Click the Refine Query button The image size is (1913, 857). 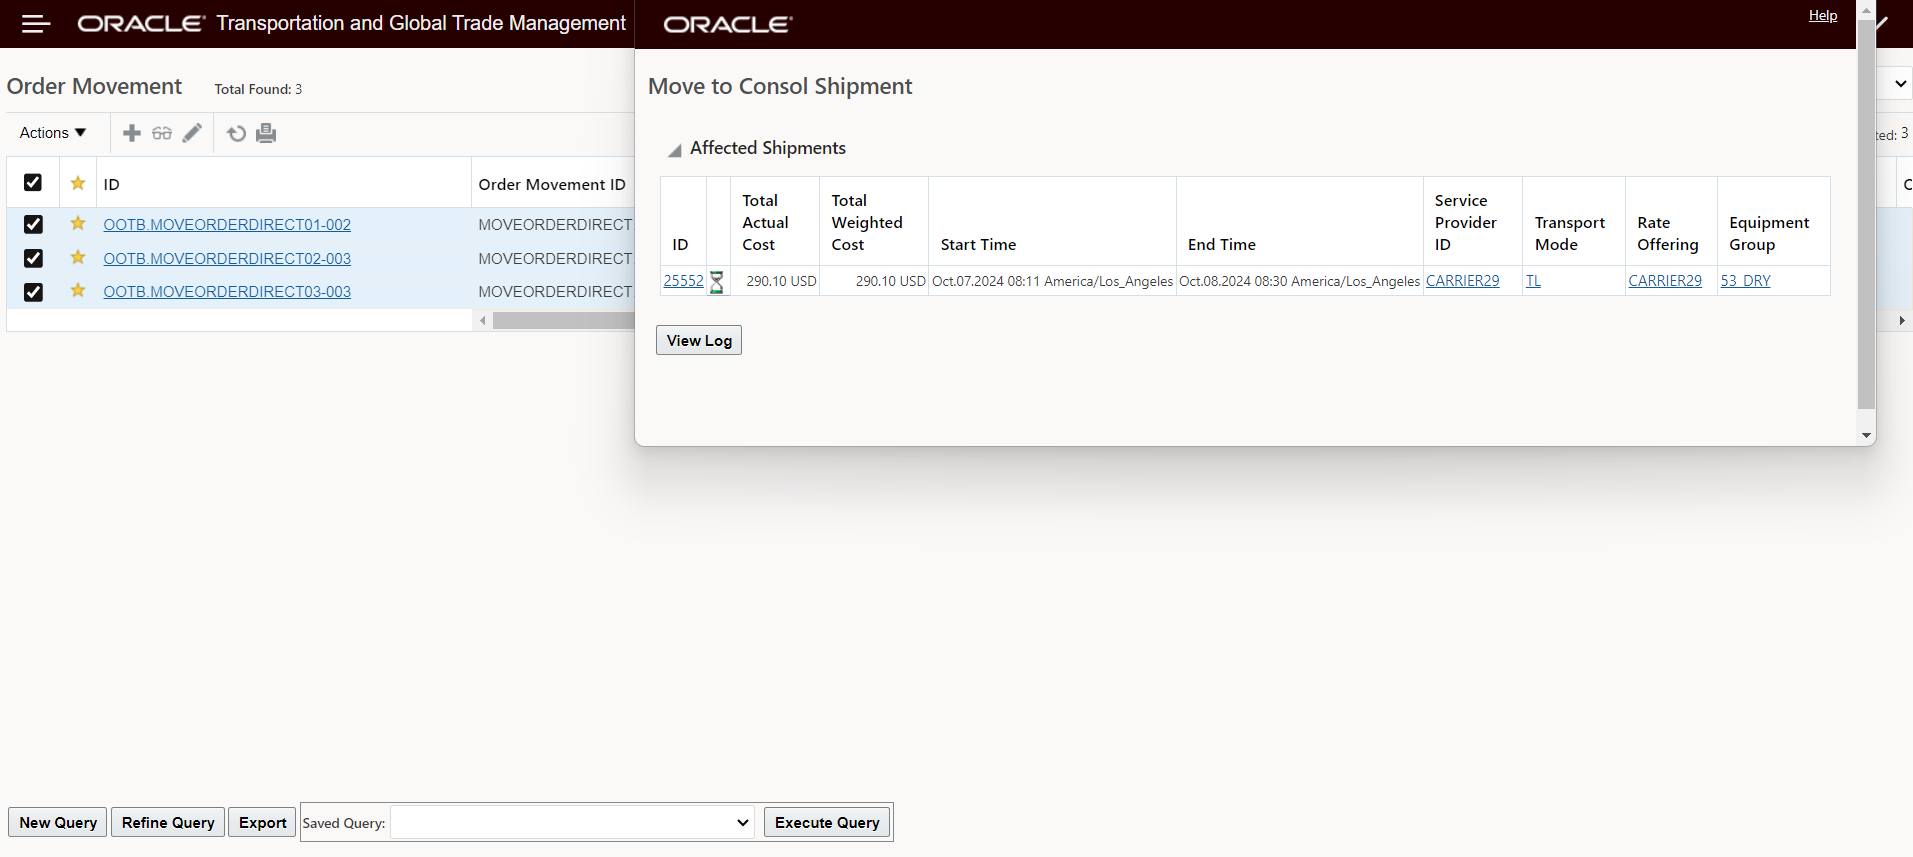click(168, 823)
